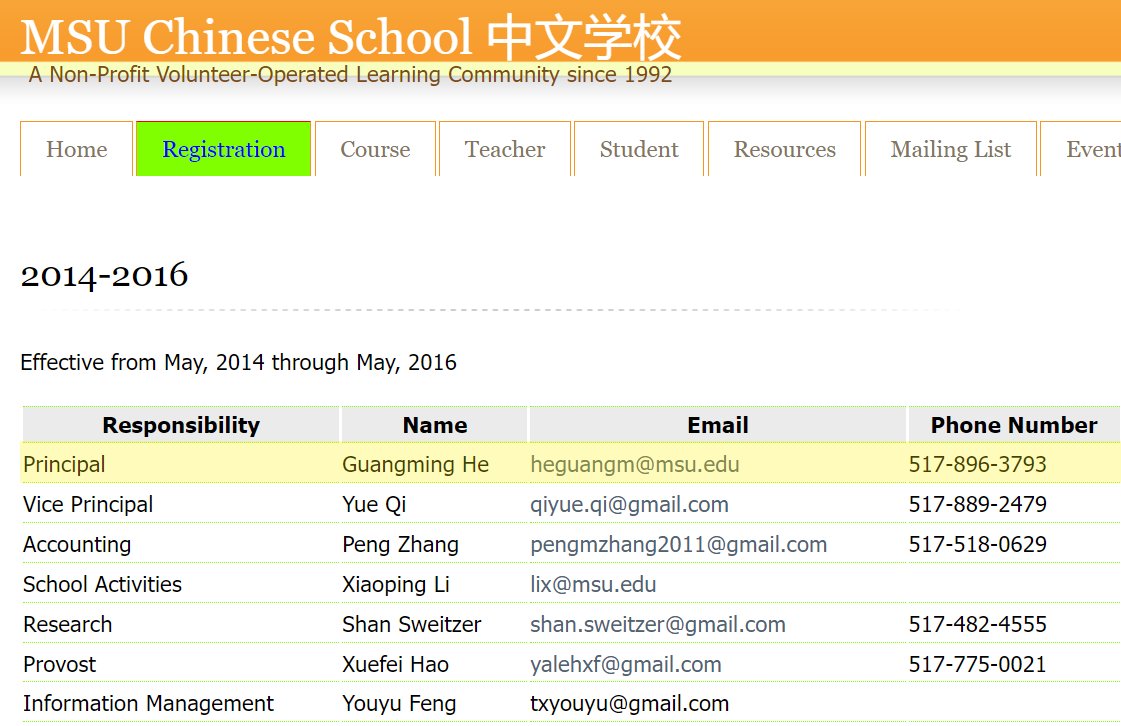1121x726 pixels.
Task: Select the Principal row name Guangming He
Action: click(x=415, y=465)
